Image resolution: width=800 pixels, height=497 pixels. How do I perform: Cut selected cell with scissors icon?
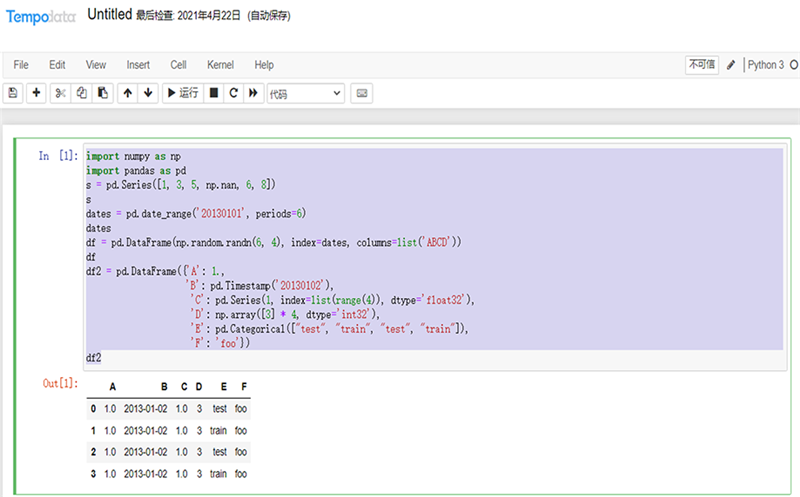[x=61, y=93]
